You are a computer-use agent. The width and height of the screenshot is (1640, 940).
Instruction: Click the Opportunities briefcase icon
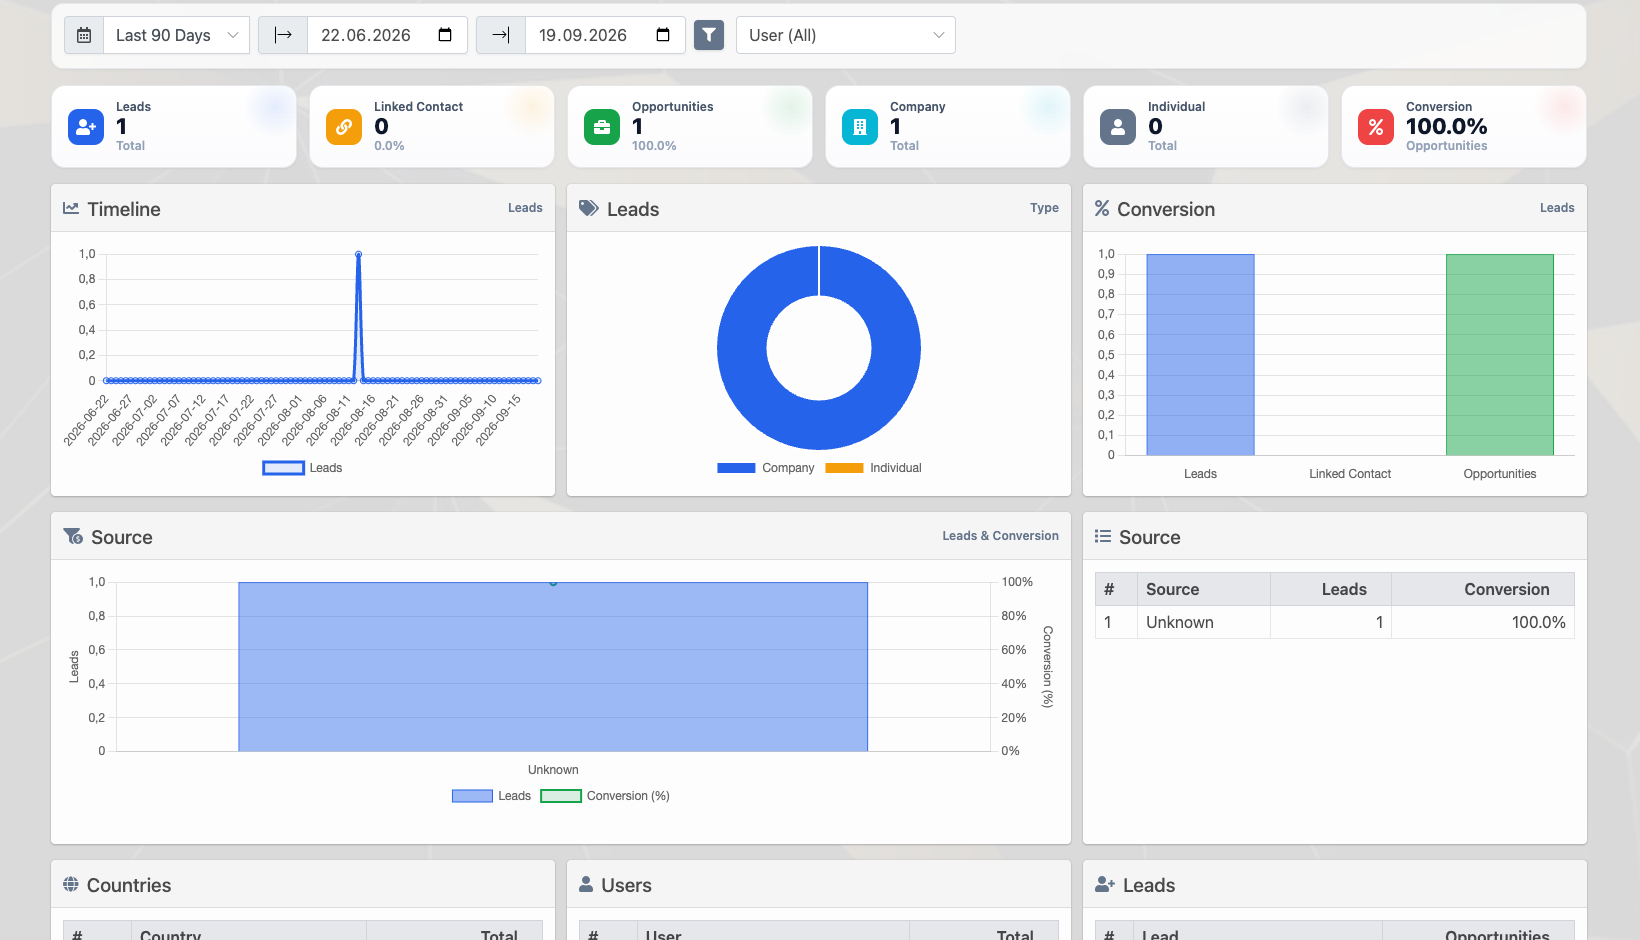[x=602, y=127]
